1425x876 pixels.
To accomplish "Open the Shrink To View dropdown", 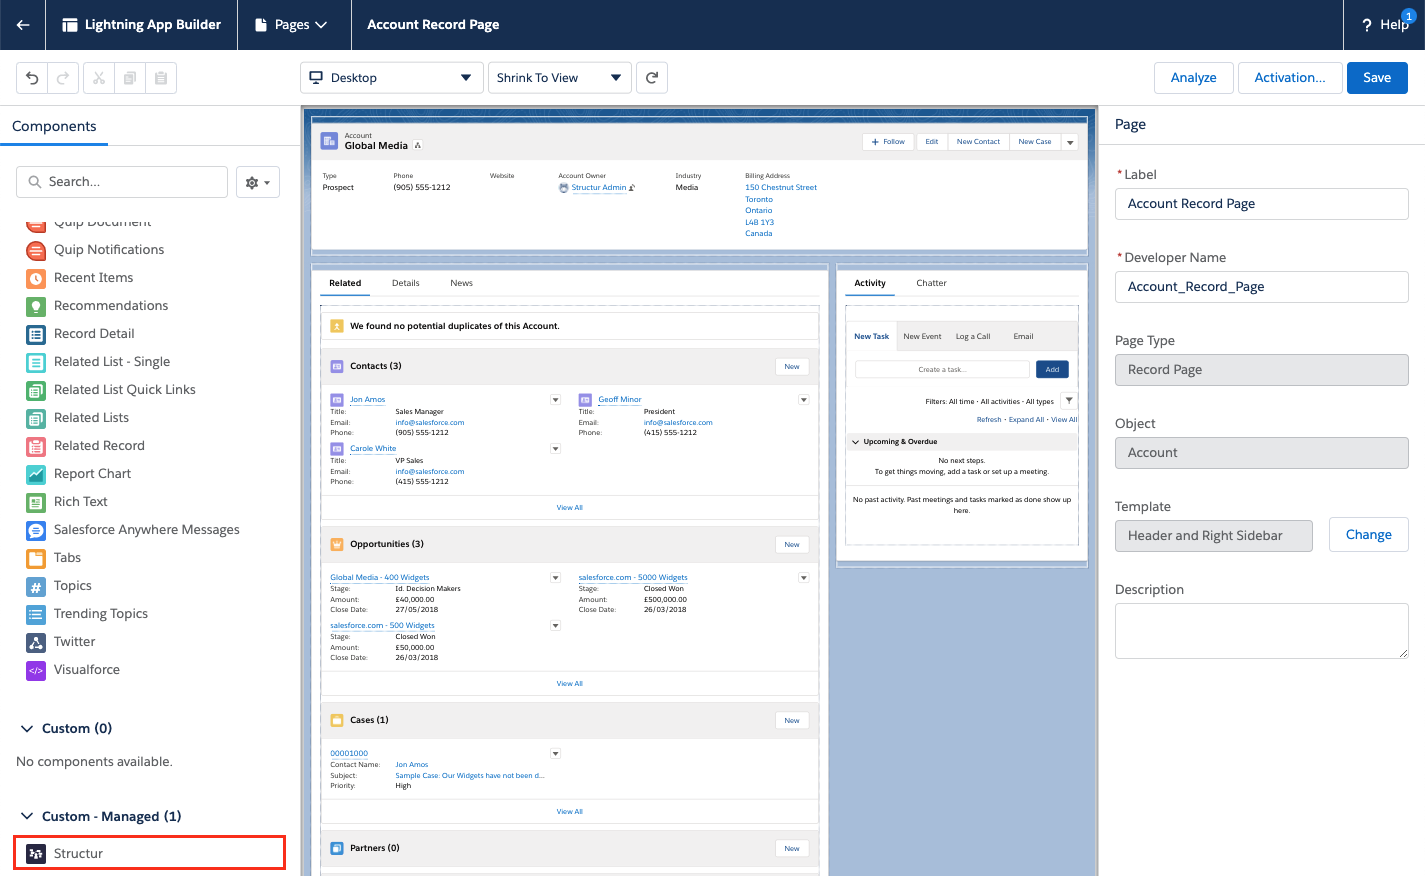I will 559,78.
